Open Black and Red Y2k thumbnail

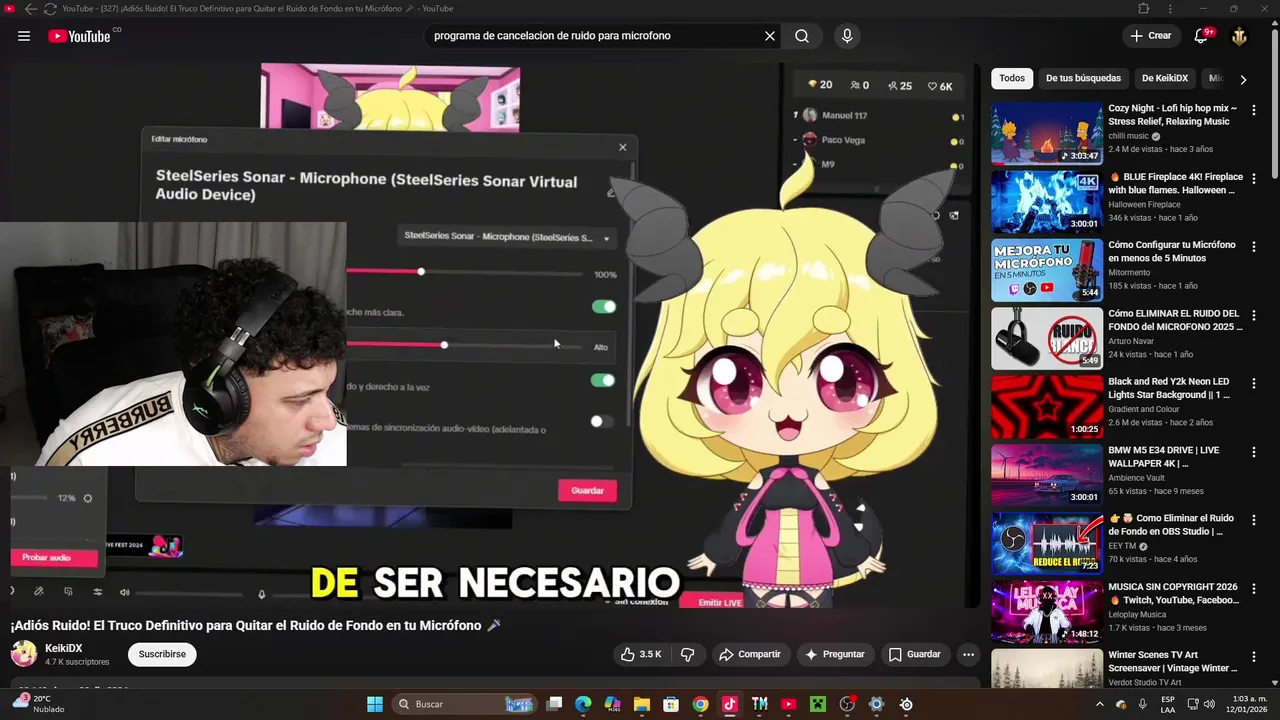pyautogui.click(x=1047, y=407)
